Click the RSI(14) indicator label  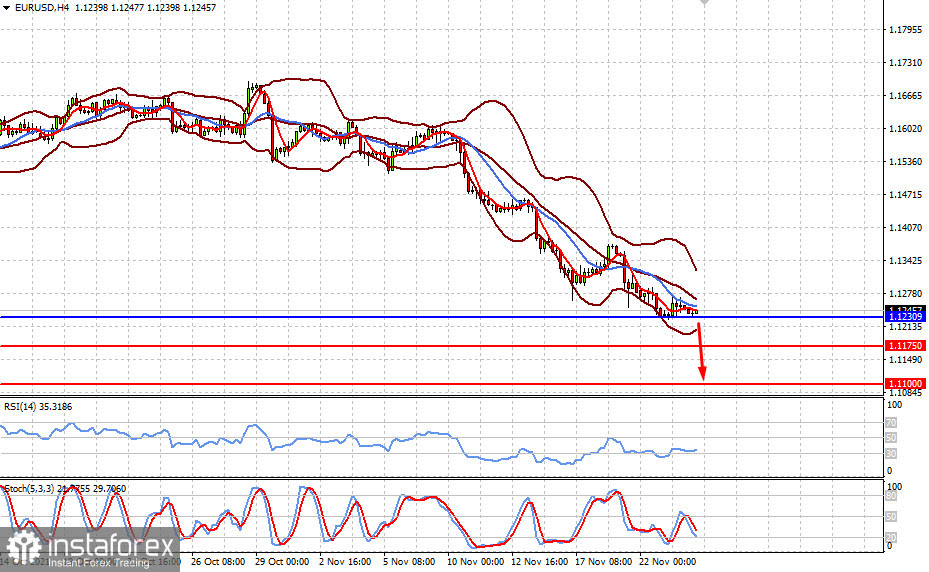click(x=37, y=406)
